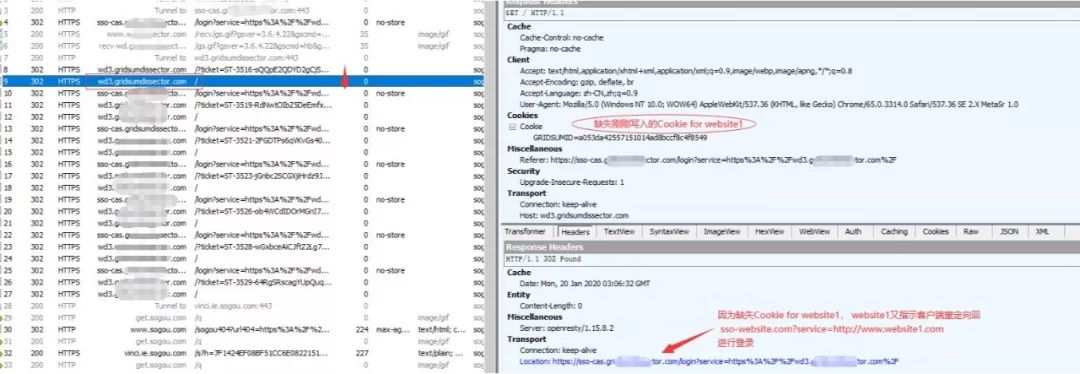Switch to the ImageView tab
The height and width of the screenshot is (374, 1080).
(721, 232)
